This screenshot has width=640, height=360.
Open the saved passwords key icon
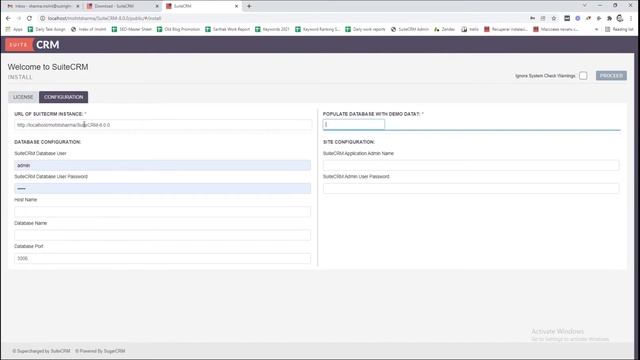click(532, 18)
